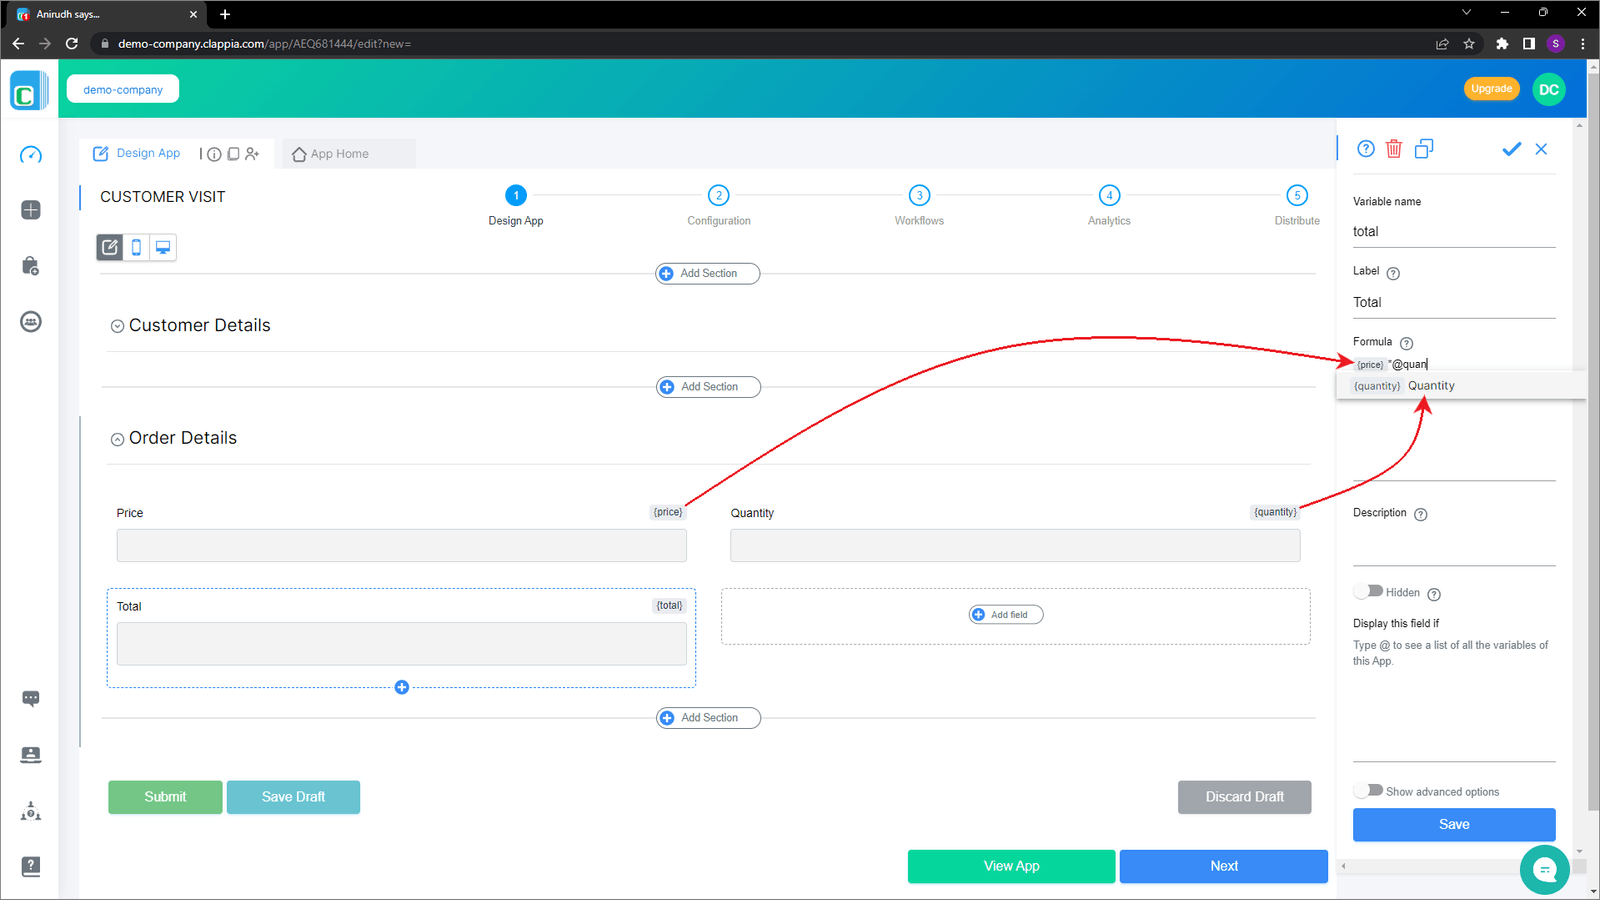Open the dashboard speedometer icon in sidebar
1600x900 pixels.
[31, 156]
